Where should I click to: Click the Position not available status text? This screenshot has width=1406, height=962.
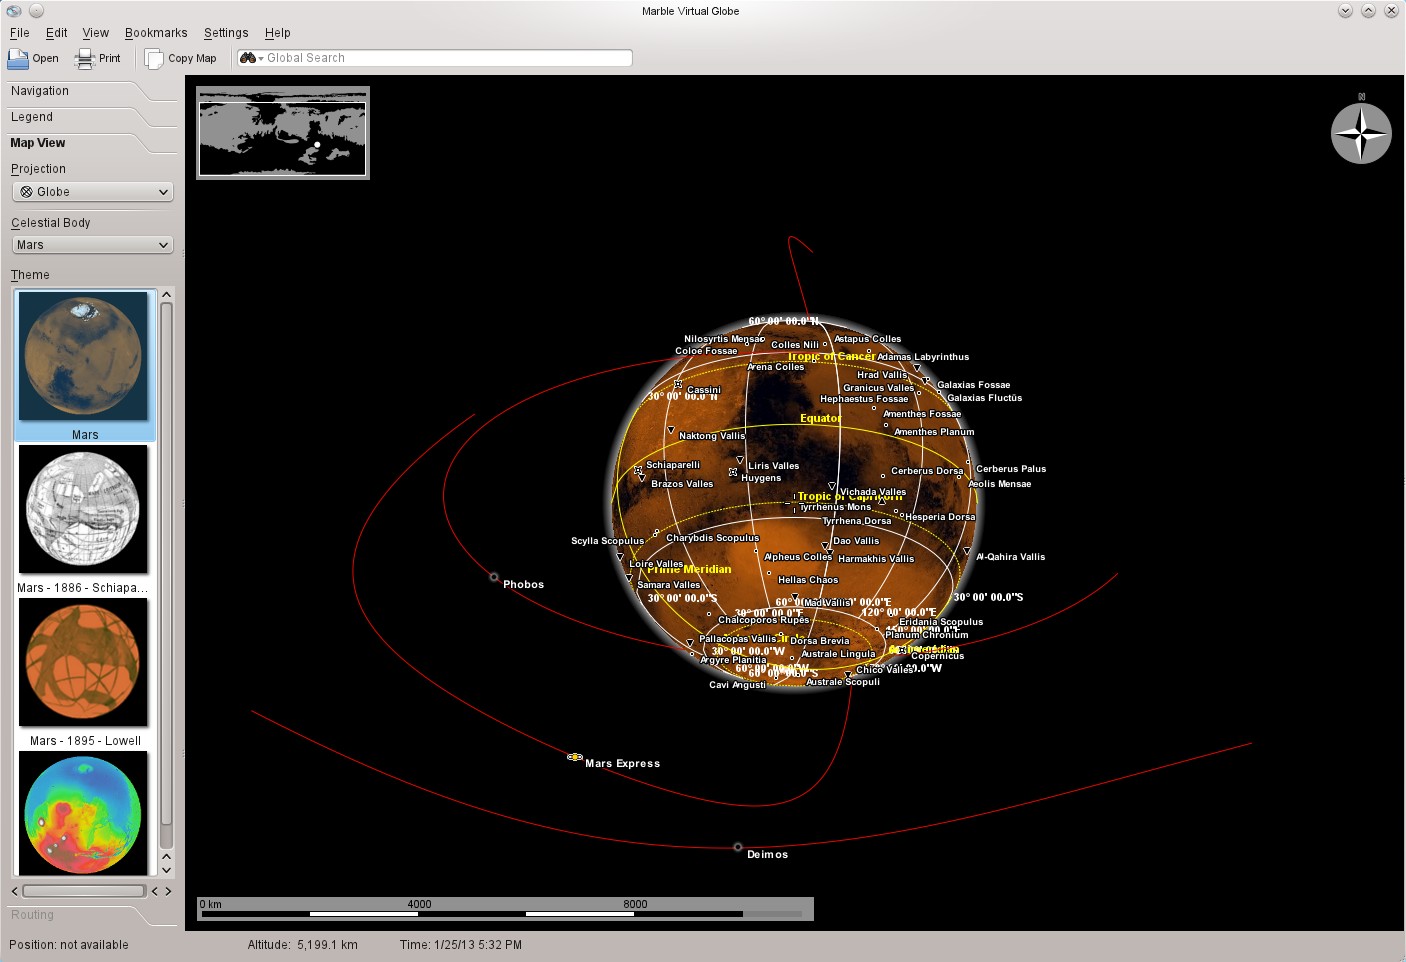coord(69,945)
